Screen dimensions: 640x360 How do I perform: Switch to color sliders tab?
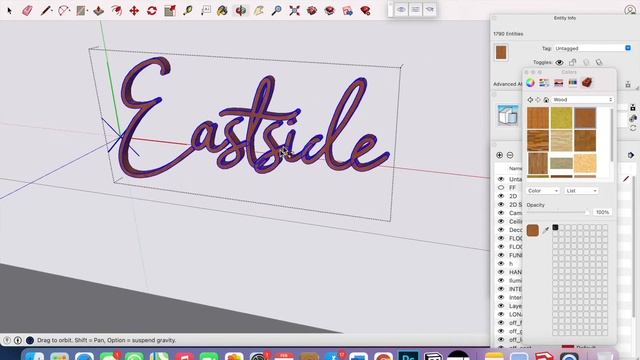[544, 83]
